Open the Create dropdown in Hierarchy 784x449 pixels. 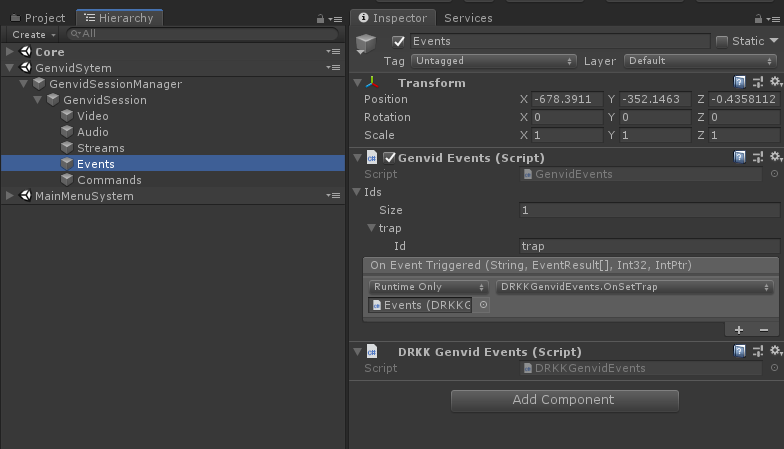tap(34, 34)
